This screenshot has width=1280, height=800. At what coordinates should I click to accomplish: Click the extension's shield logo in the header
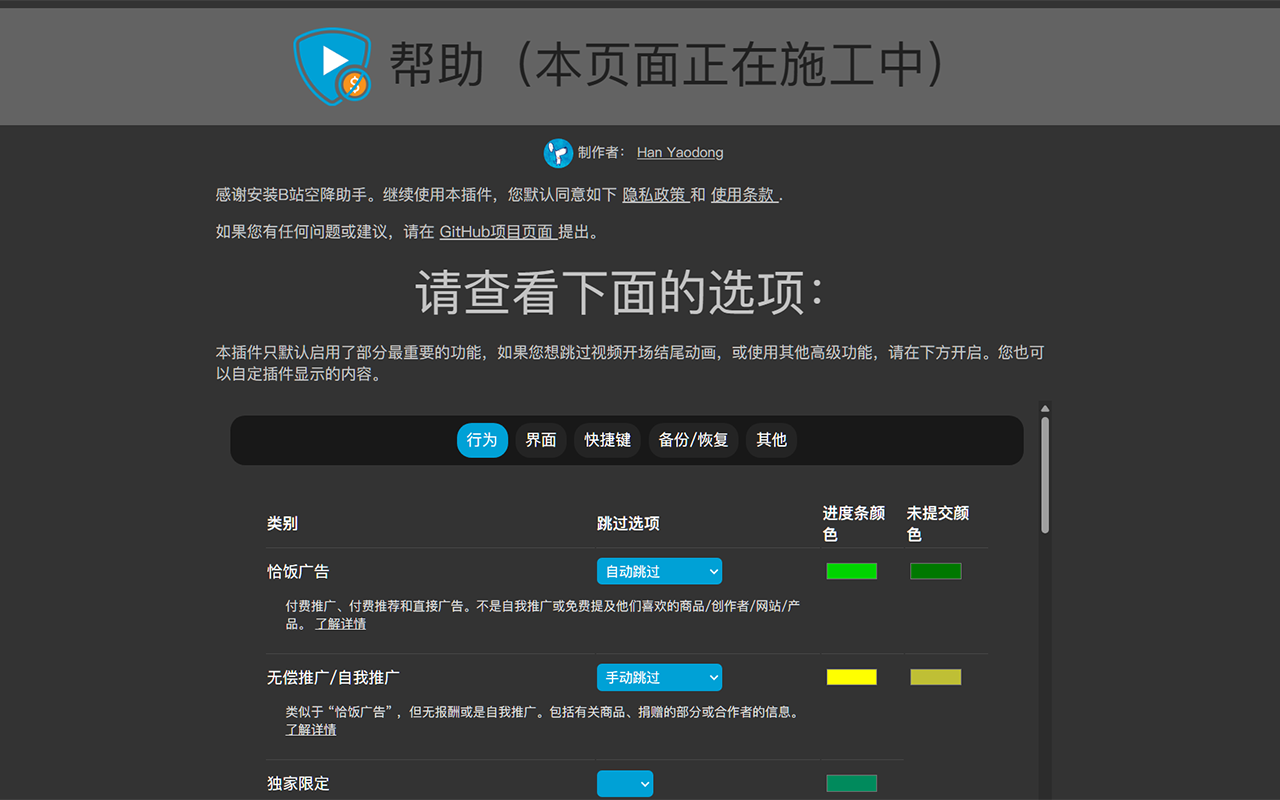pyautogui.click(x=331, y=66)
